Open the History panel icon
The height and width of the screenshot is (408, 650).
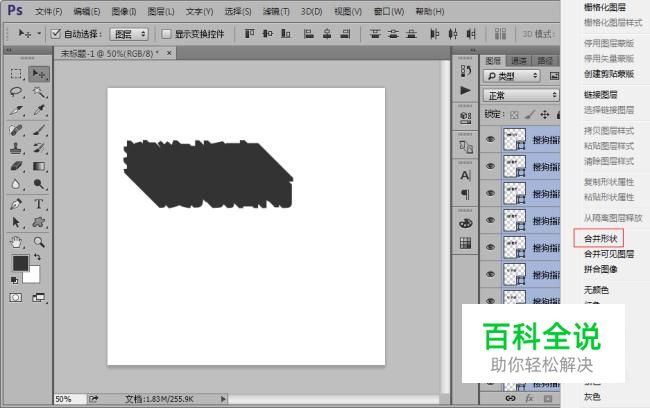coord(466,71)
